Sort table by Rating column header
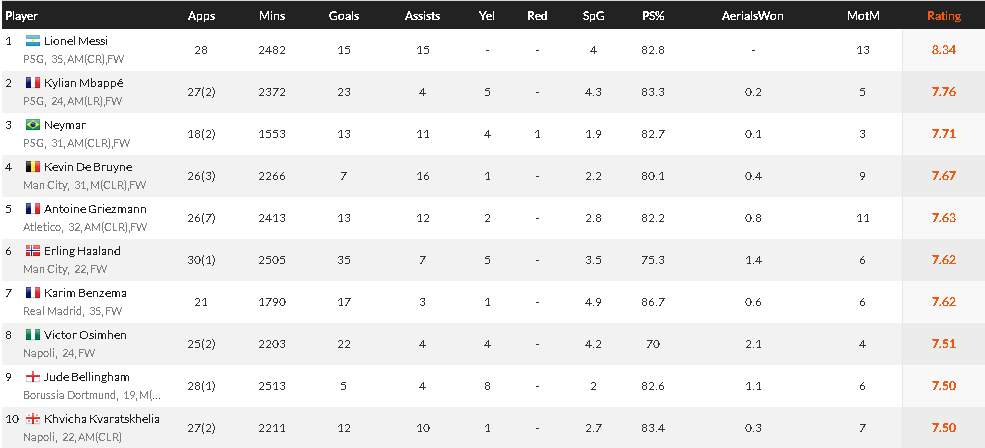 click(x=944, y=16)
